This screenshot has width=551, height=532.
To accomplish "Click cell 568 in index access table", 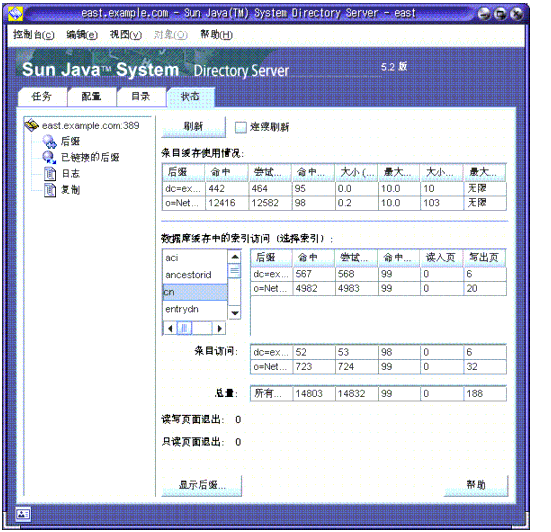I will (x=357, y=274).
